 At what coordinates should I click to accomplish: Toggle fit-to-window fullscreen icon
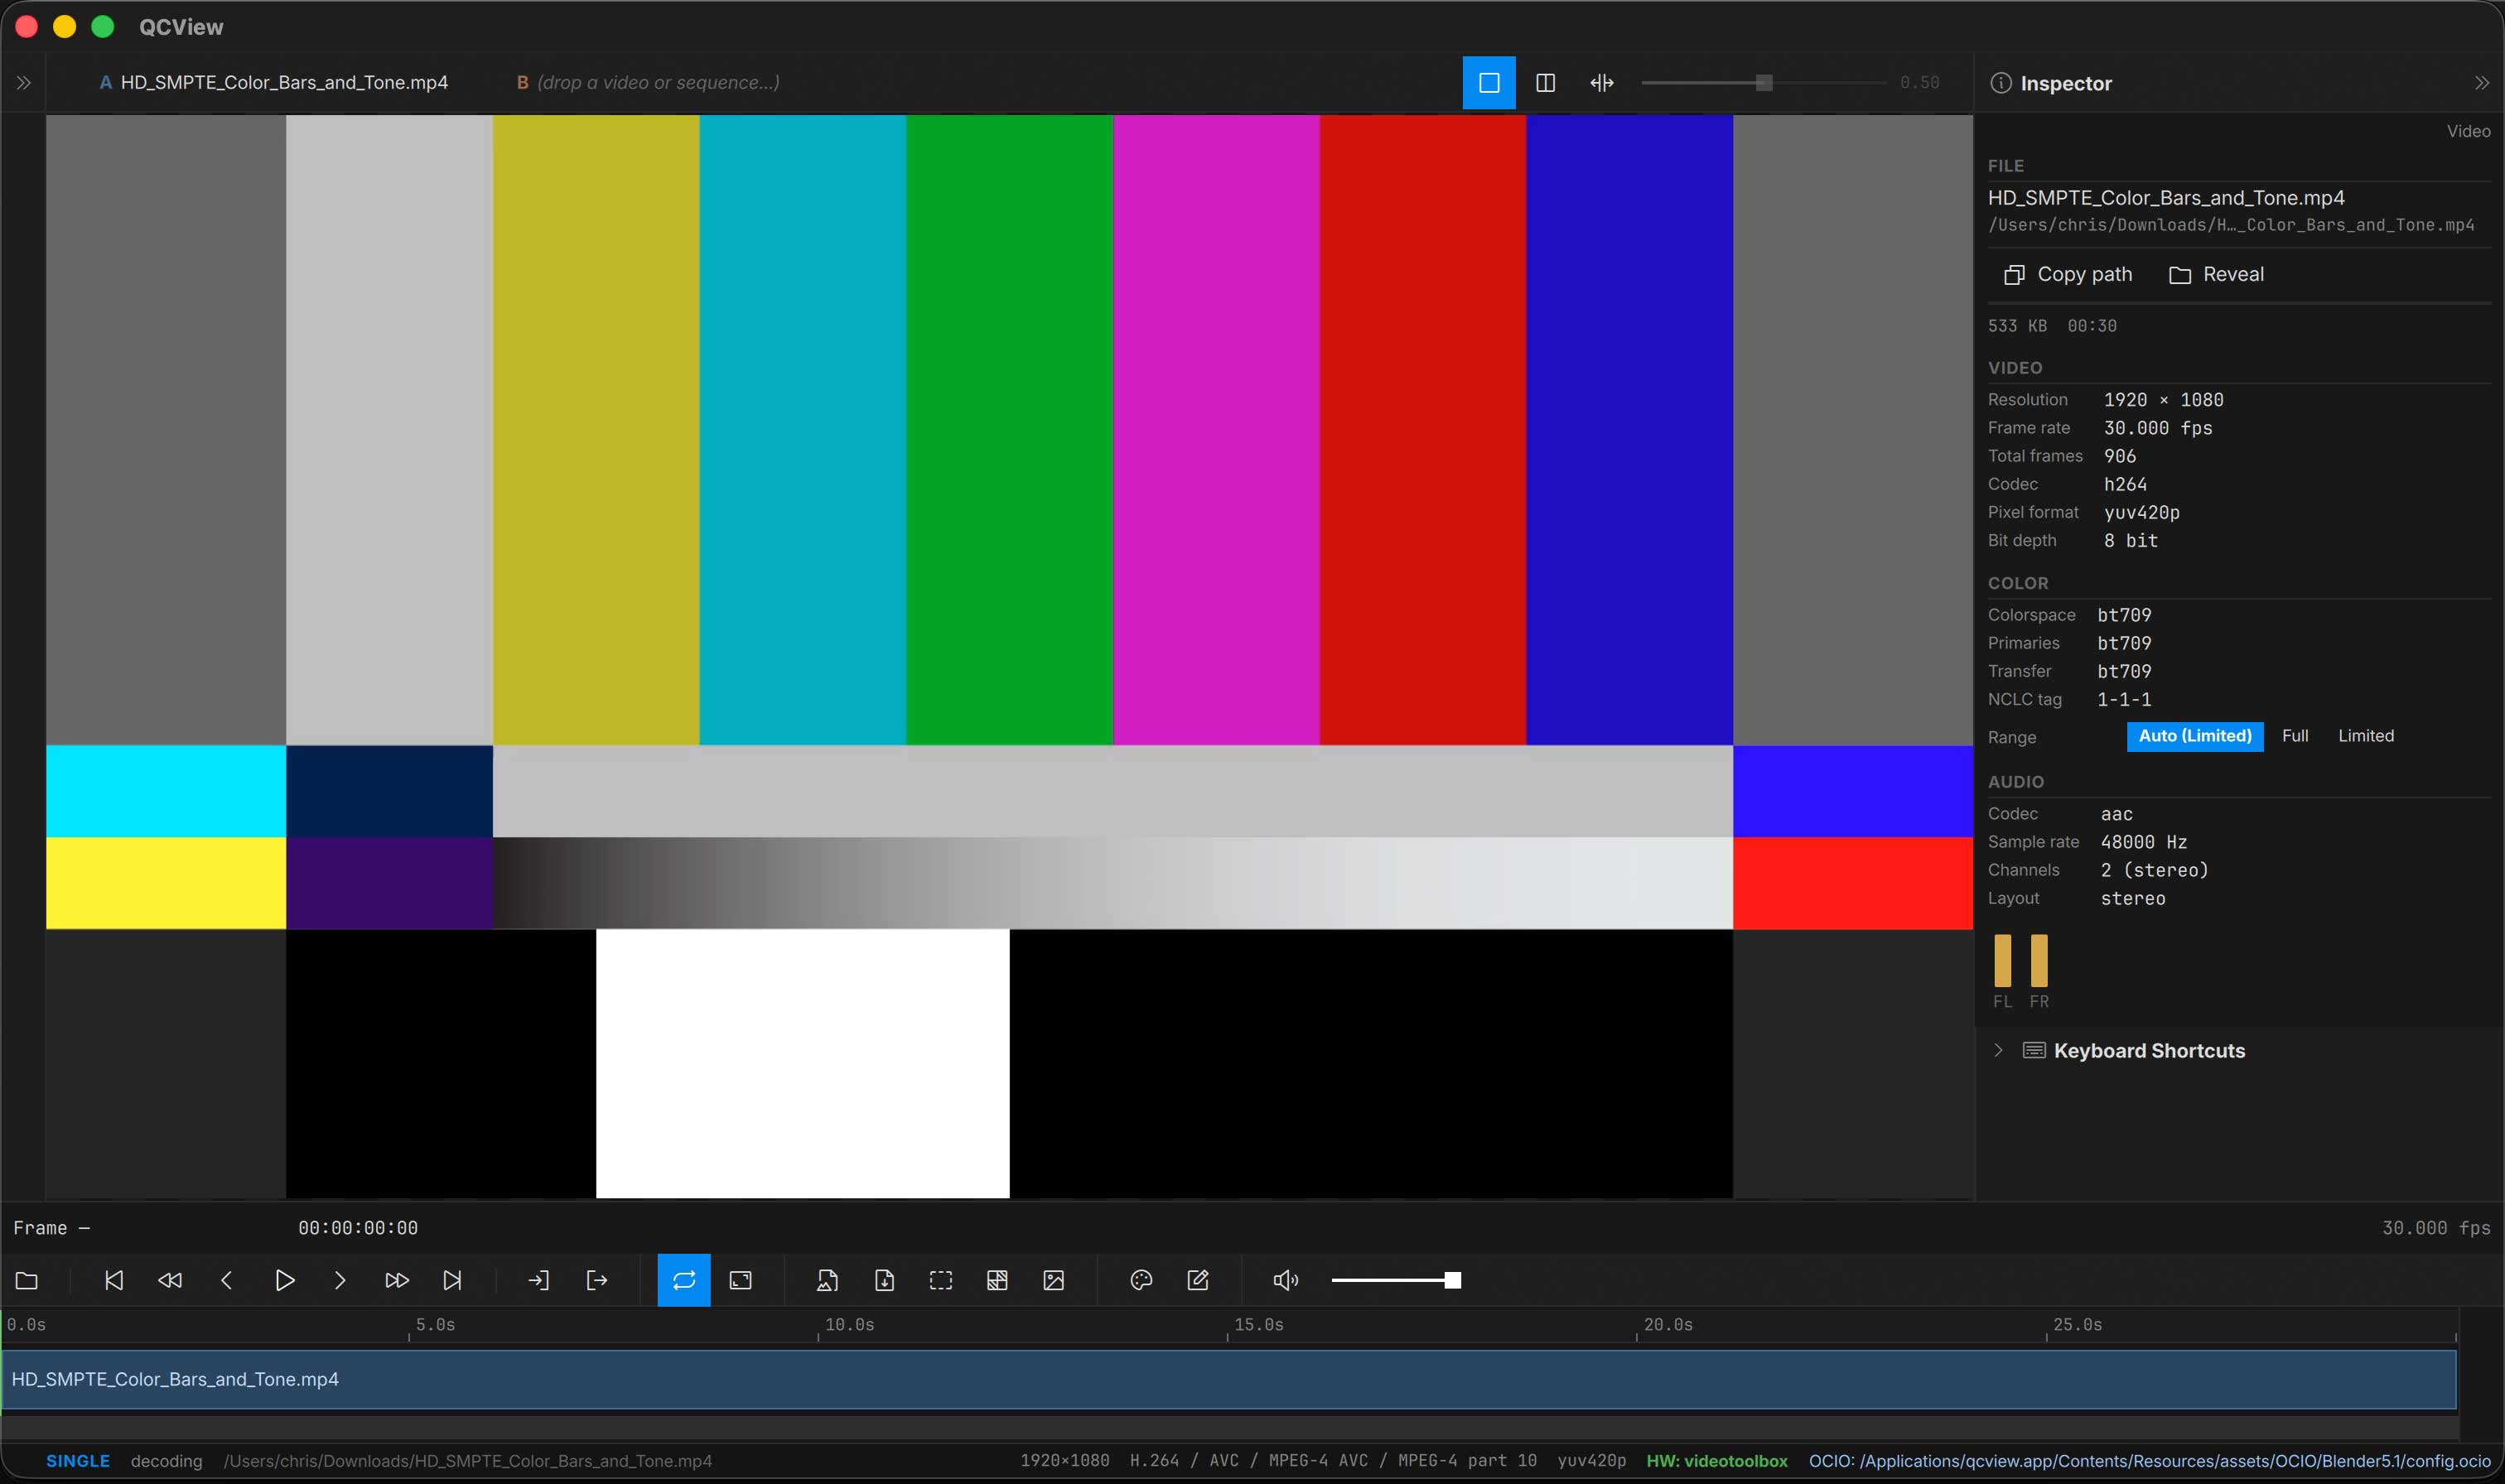(741, 1280)
